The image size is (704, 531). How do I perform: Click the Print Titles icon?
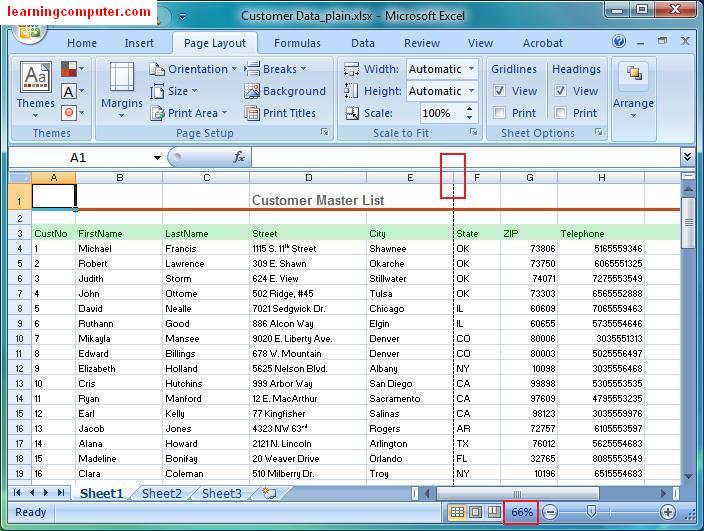click(x=252, y=113)
